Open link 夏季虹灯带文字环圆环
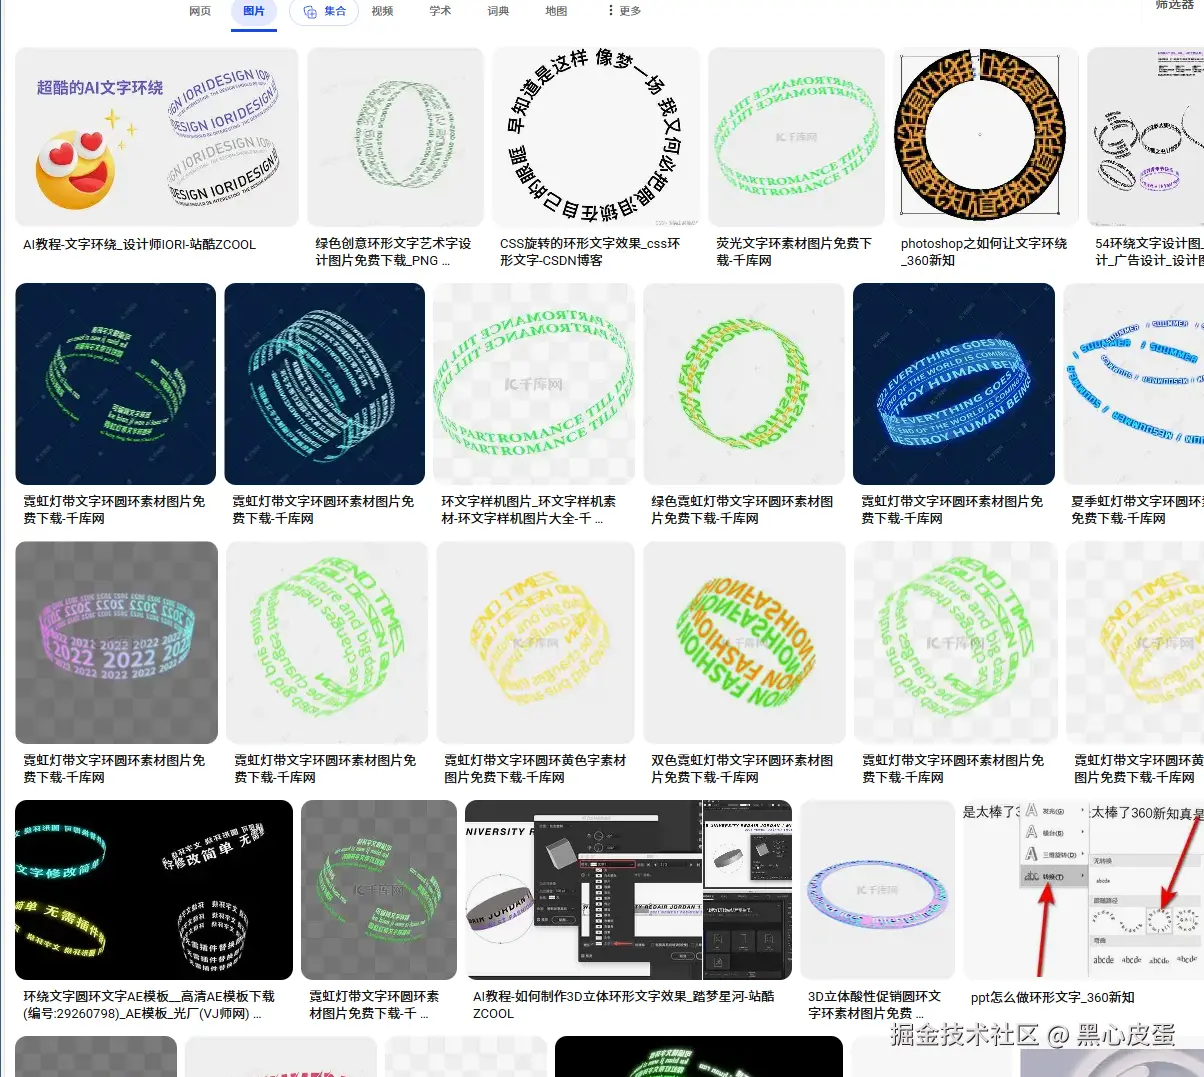The height and width of the screenshot is (1077, 1204). pyautogui.click(x=1137, y=510)
